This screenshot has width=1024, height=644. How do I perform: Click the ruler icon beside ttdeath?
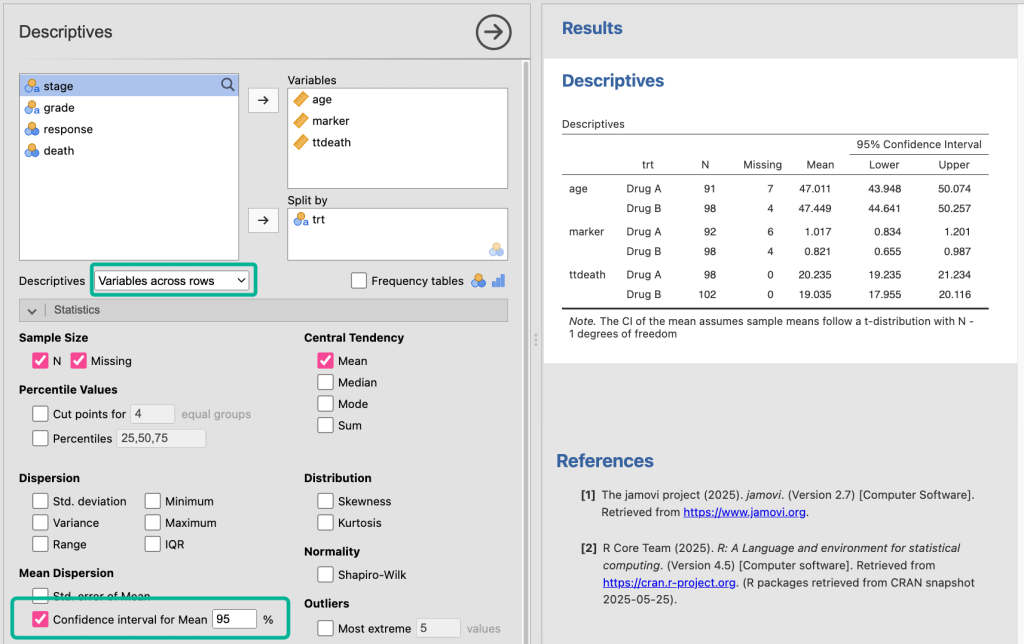(300, 142)
